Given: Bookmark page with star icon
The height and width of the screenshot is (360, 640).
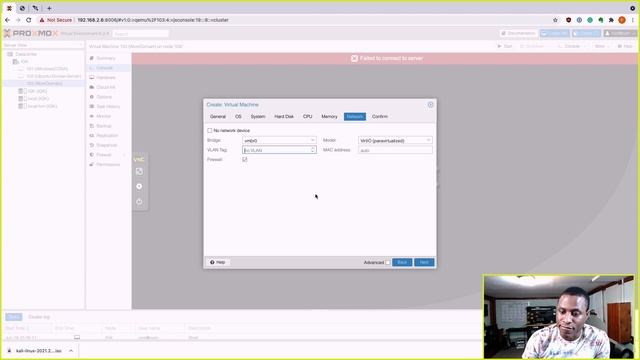Looking at the screenshot, I should tap(555, 20).
